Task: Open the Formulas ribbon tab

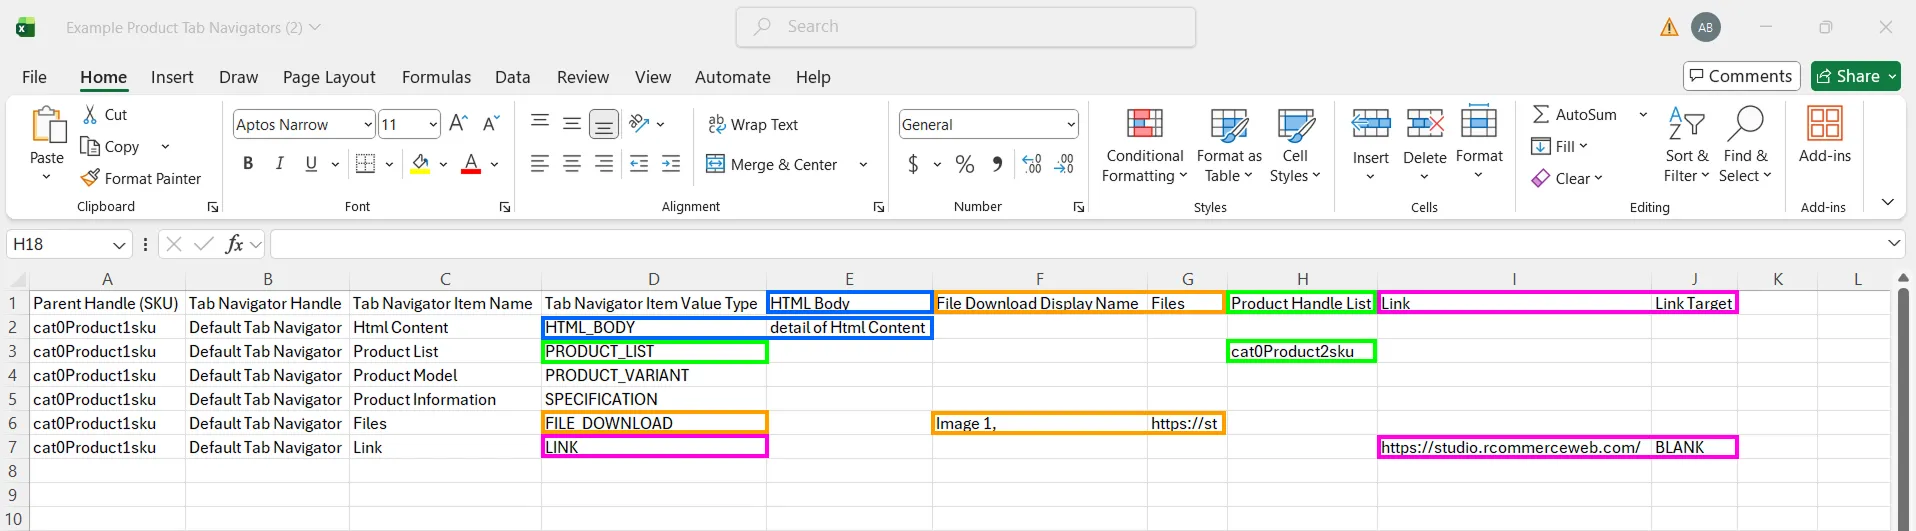Action: coord(436,77)
